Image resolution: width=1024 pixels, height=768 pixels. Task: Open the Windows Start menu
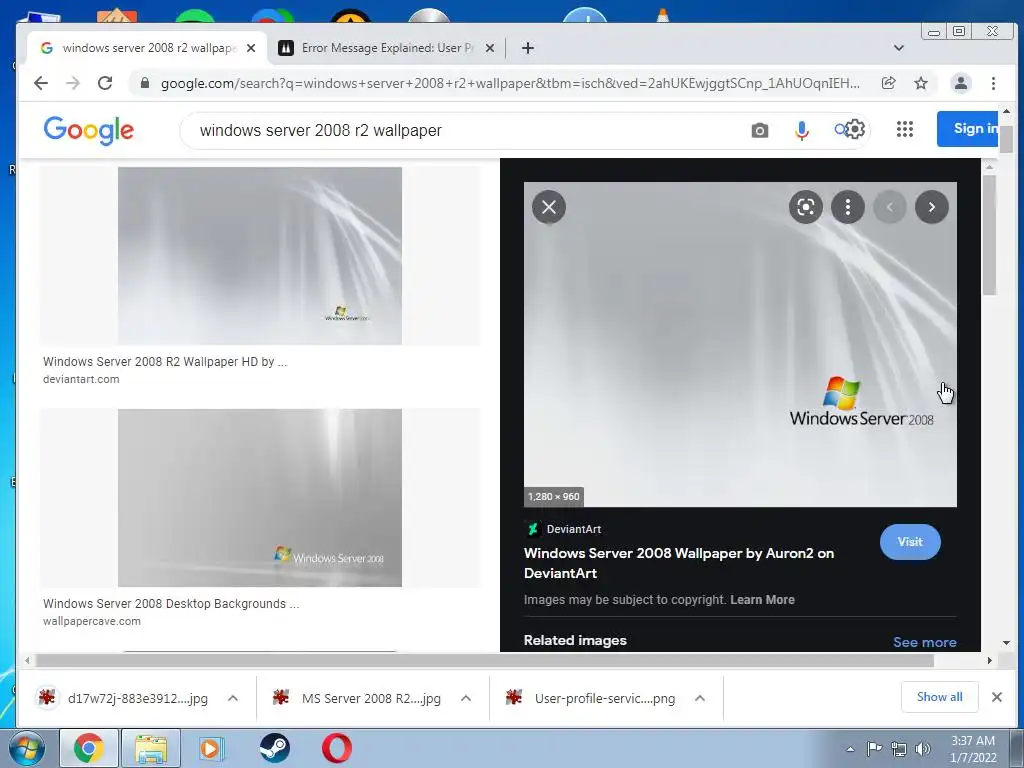tap(27, 748)
